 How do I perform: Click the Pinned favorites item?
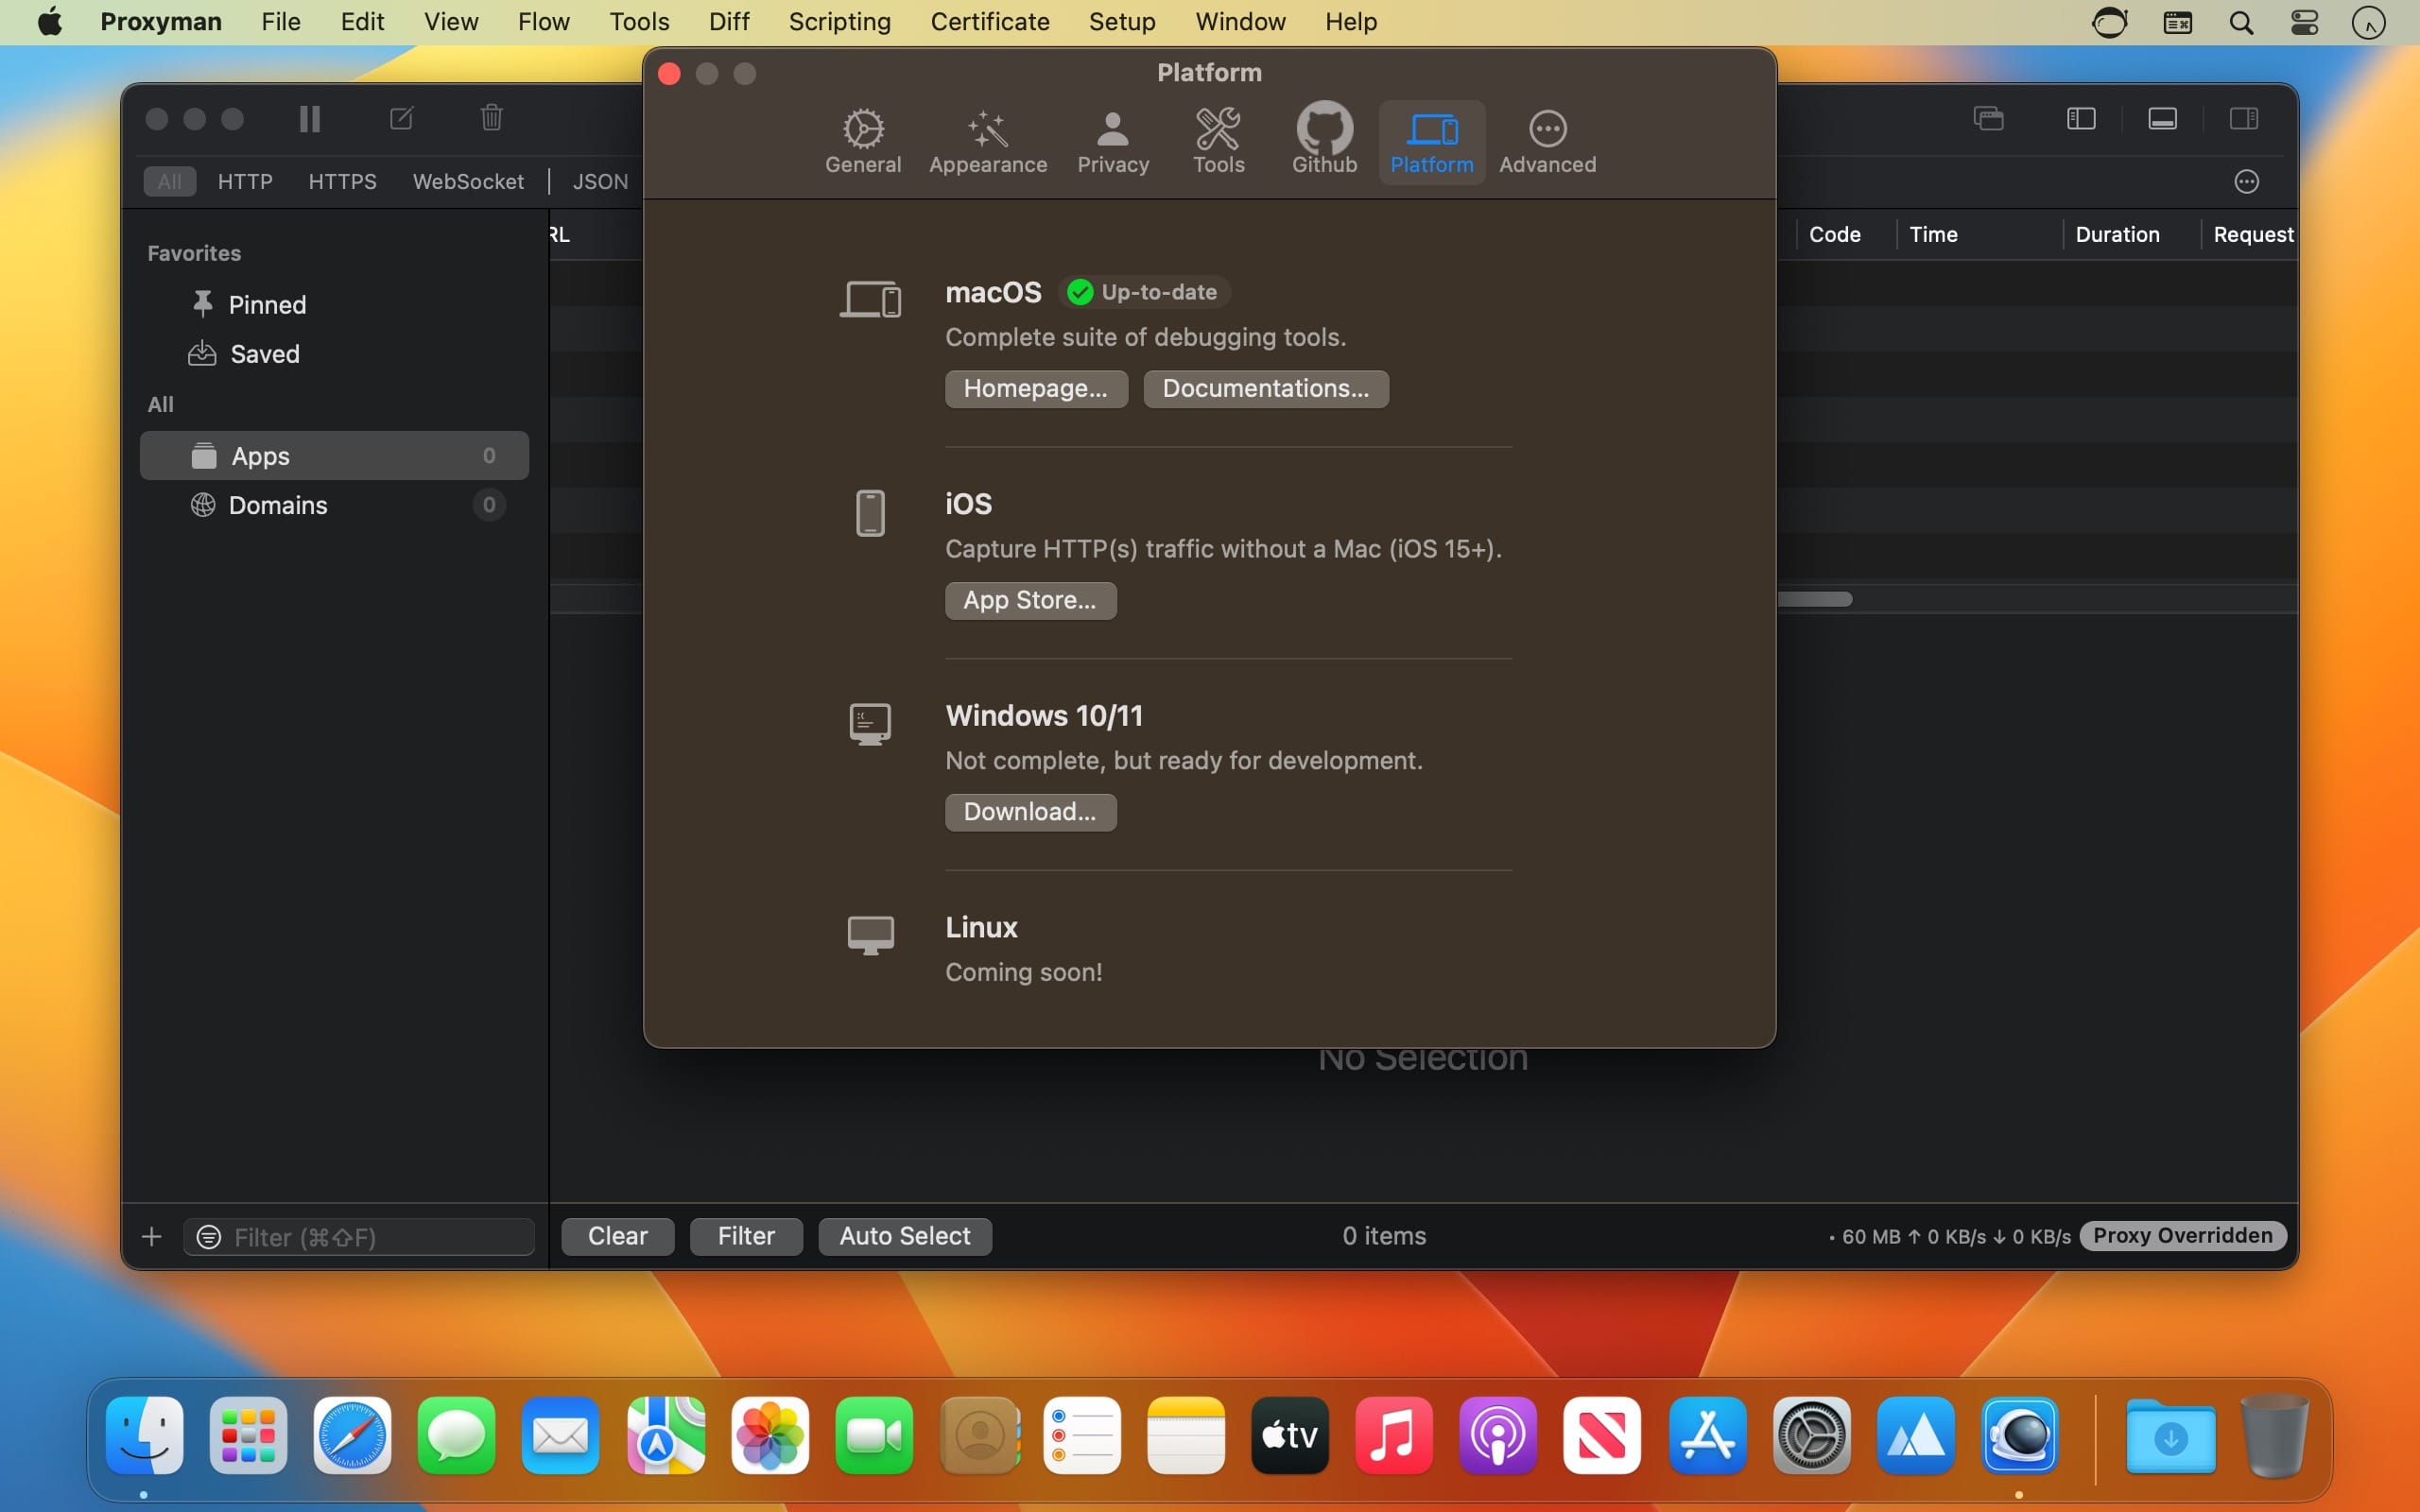268,305
